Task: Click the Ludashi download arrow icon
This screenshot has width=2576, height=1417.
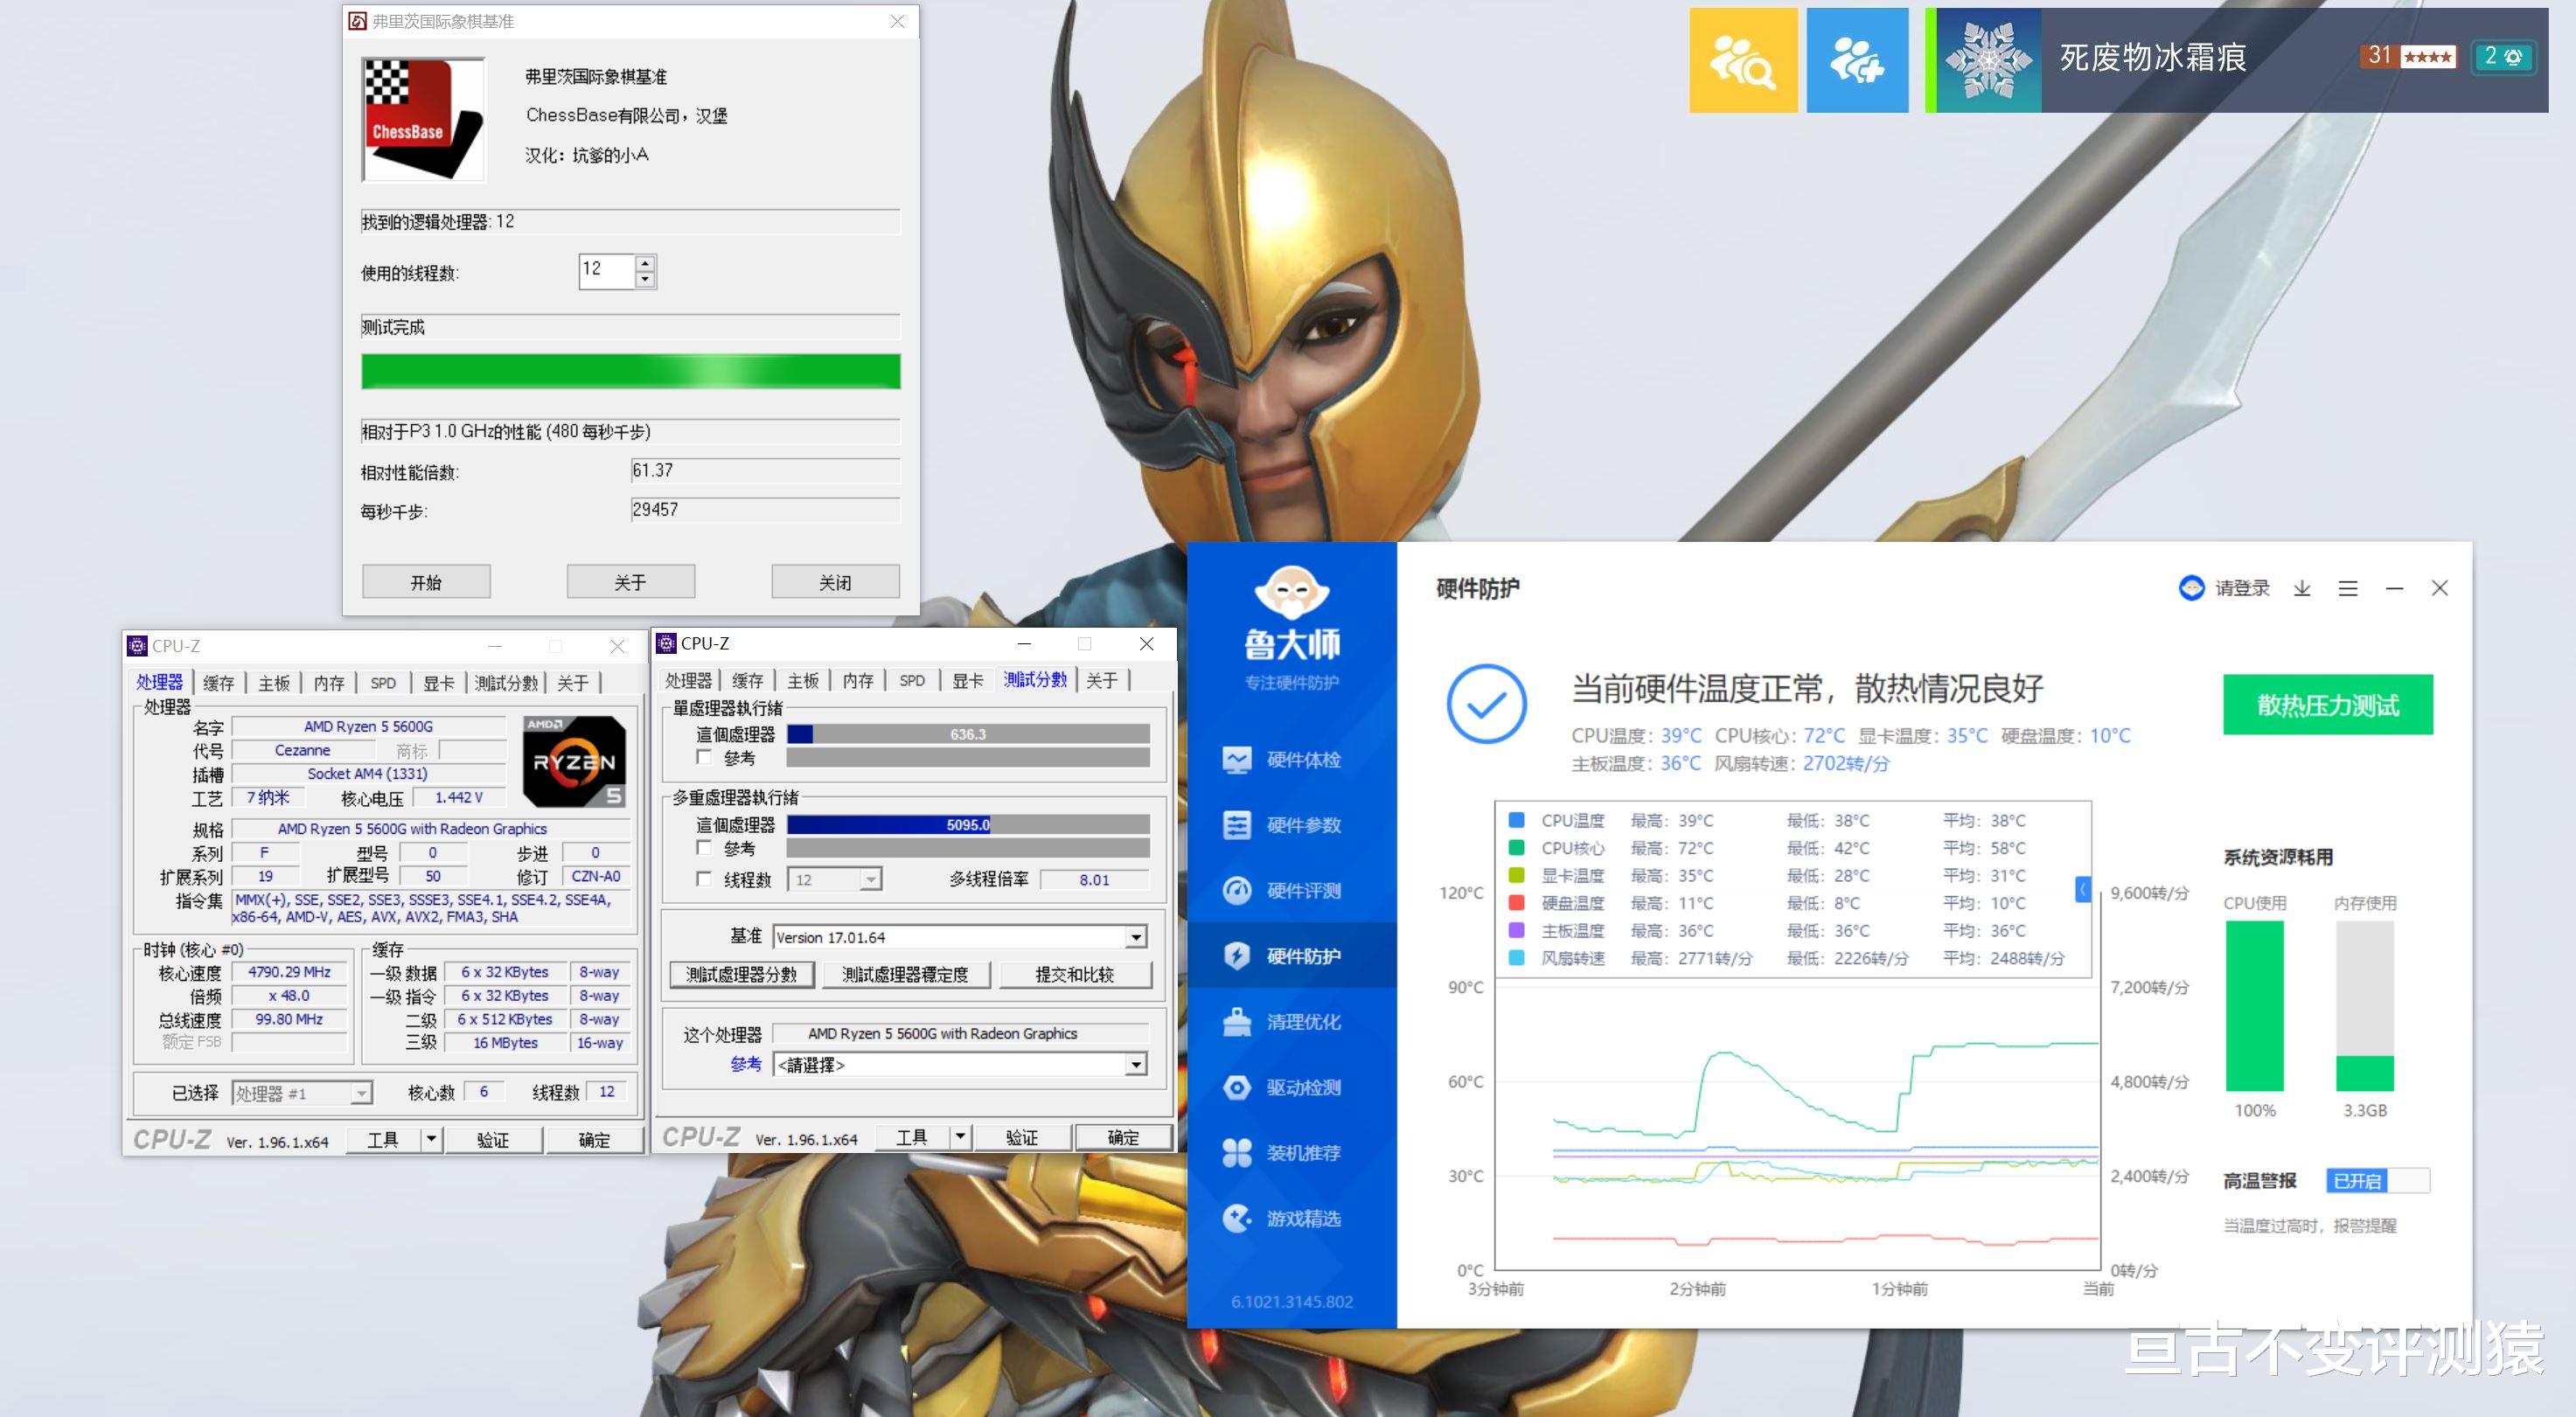Action: pos(2302,588)
